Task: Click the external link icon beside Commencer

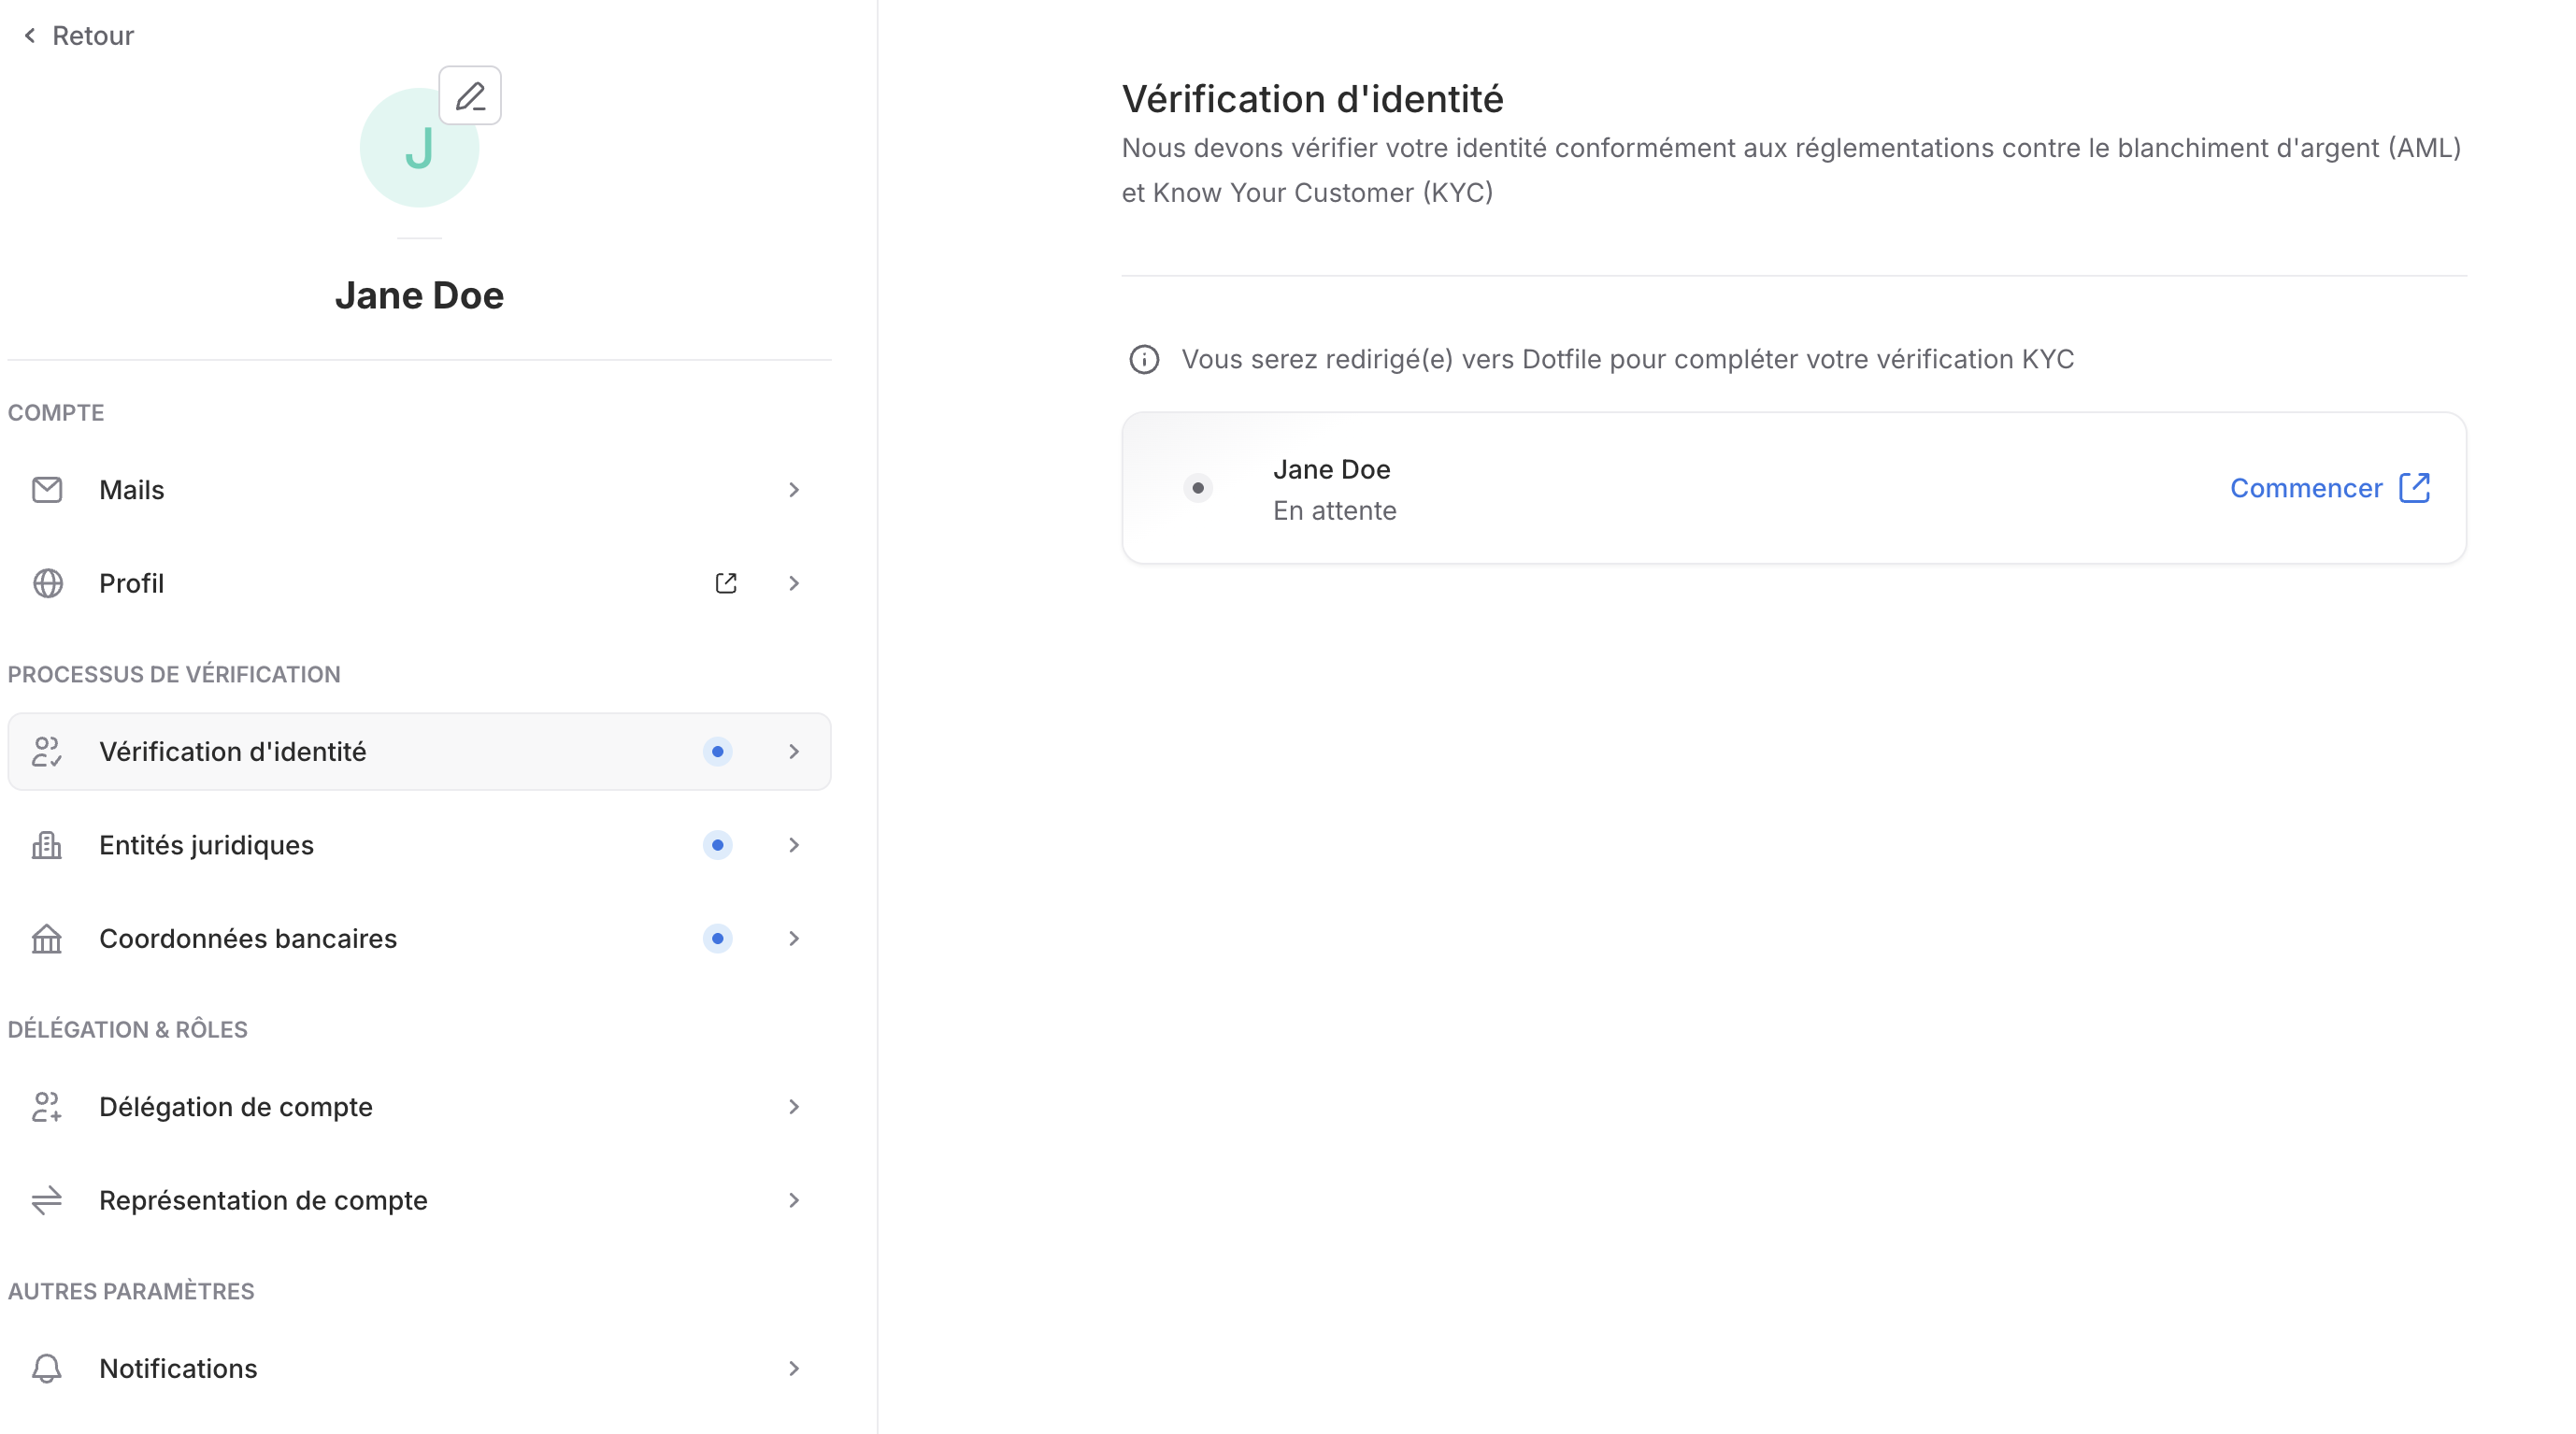Action: coord(2415,488)
